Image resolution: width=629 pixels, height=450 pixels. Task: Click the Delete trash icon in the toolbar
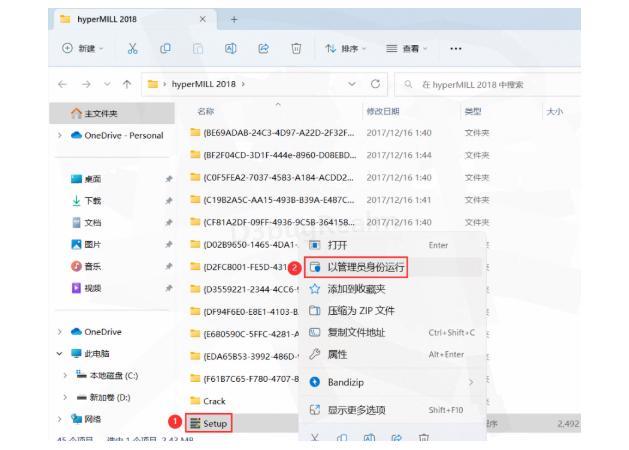pos(296,49)
